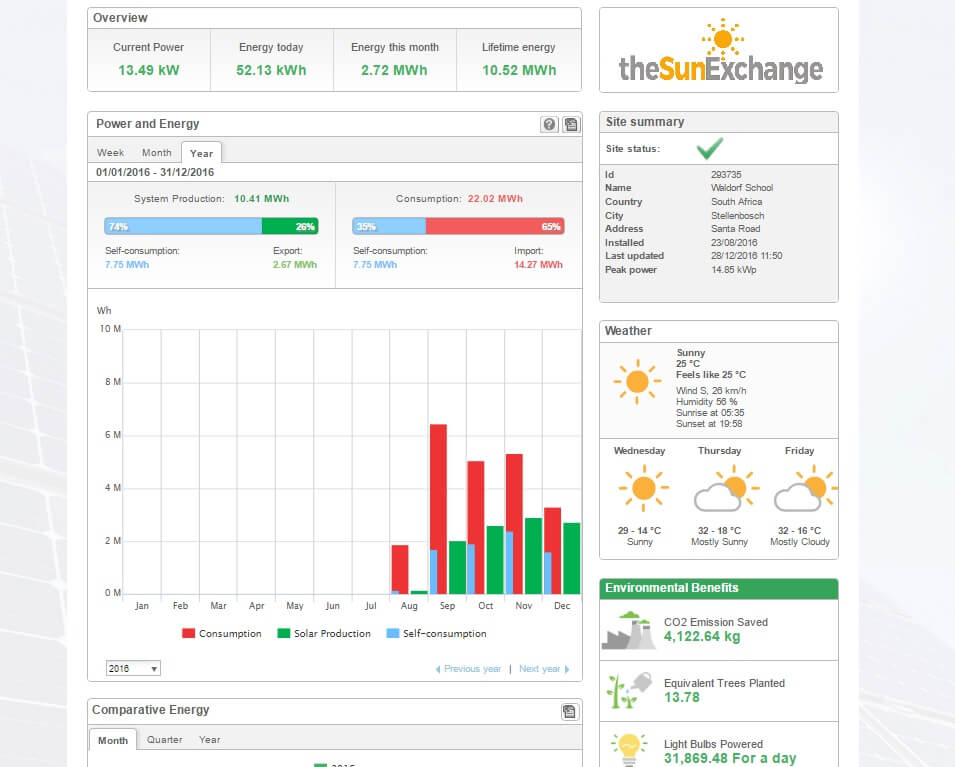
Task: Select the Month tab in Power and Energy
Action: tap(156, 153)
